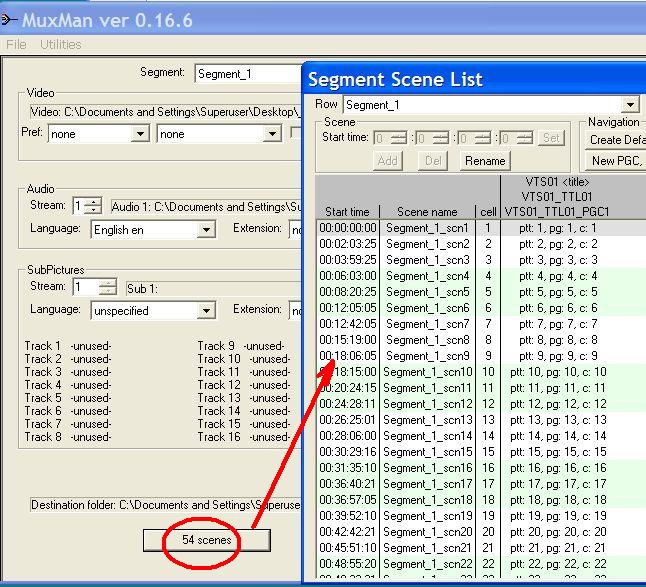Open the Row dropdown Segment_1 in Scene List
646x587 pixels.
(491, 105)
